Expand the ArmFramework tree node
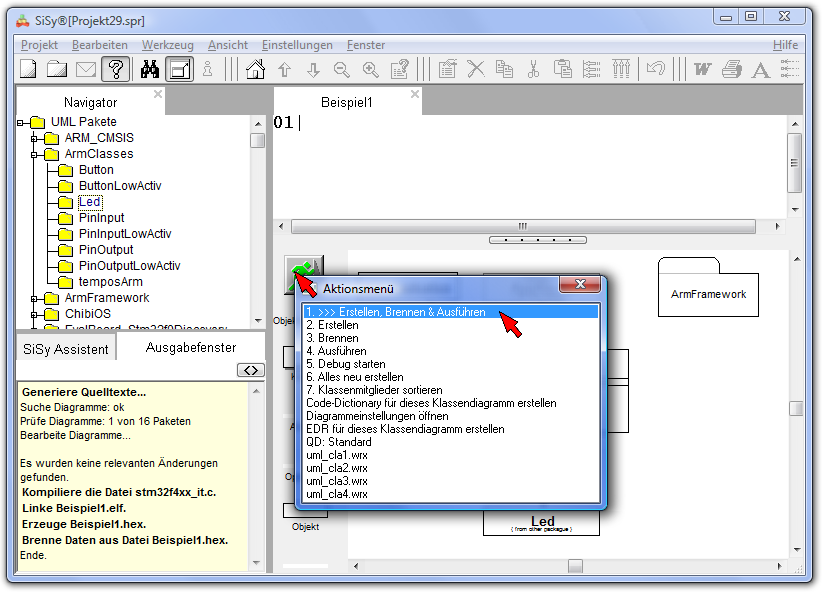825x595 pixels. point(35,298)
